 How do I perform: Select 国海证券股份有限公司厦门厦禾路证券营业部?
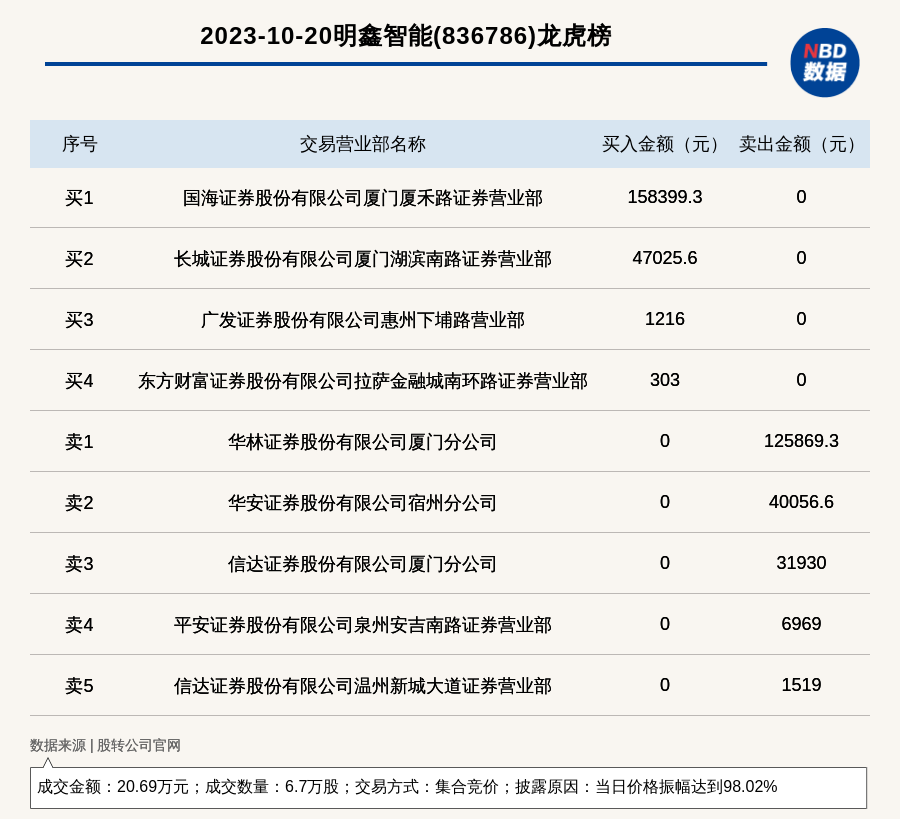[363, 198]
